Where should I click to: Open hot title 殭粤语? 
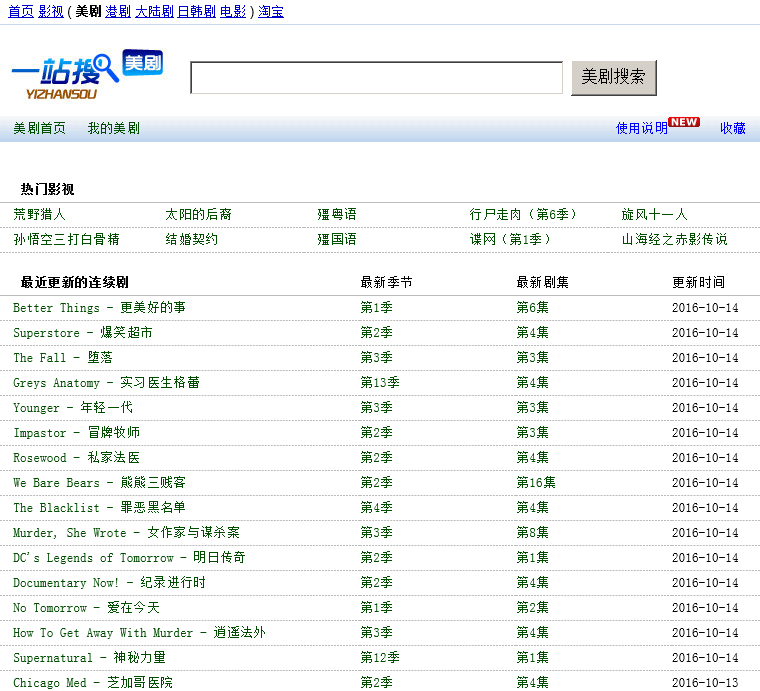coord(337,214)
